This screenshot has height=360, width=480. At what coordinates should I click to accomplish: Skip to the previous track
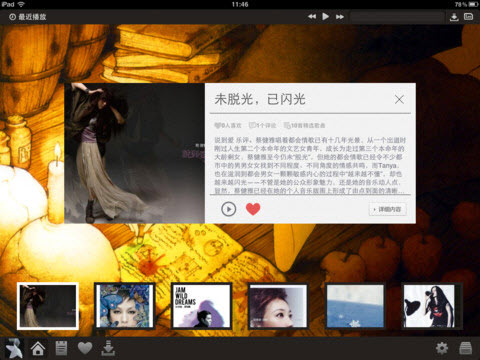312,17
